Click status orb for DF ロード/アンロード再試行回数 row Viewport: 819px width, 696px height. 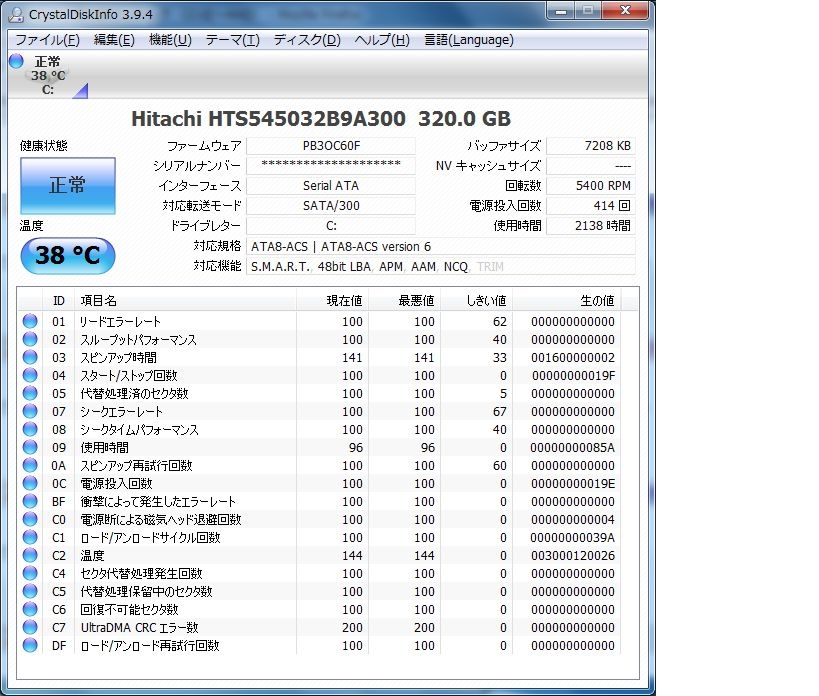(x=30, y=645)
